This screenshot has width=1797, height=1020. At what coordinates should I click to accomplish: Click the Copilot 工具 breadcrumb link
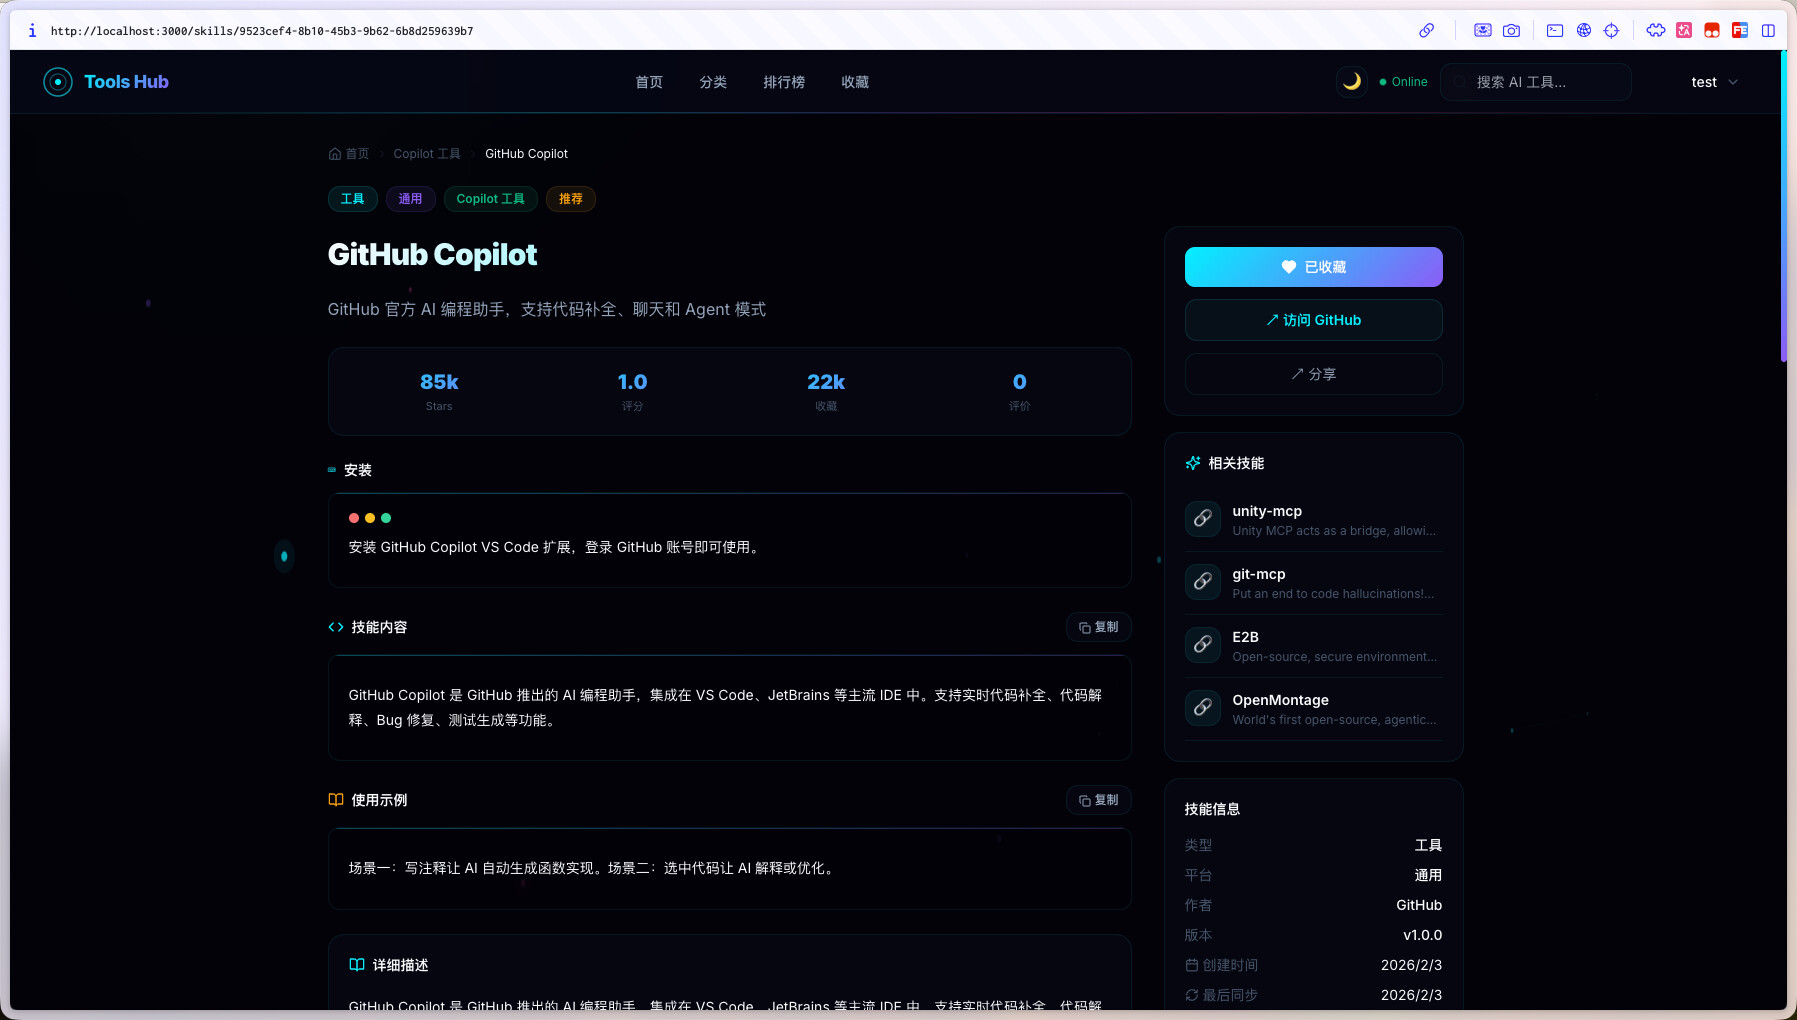[x=427, y=154]
